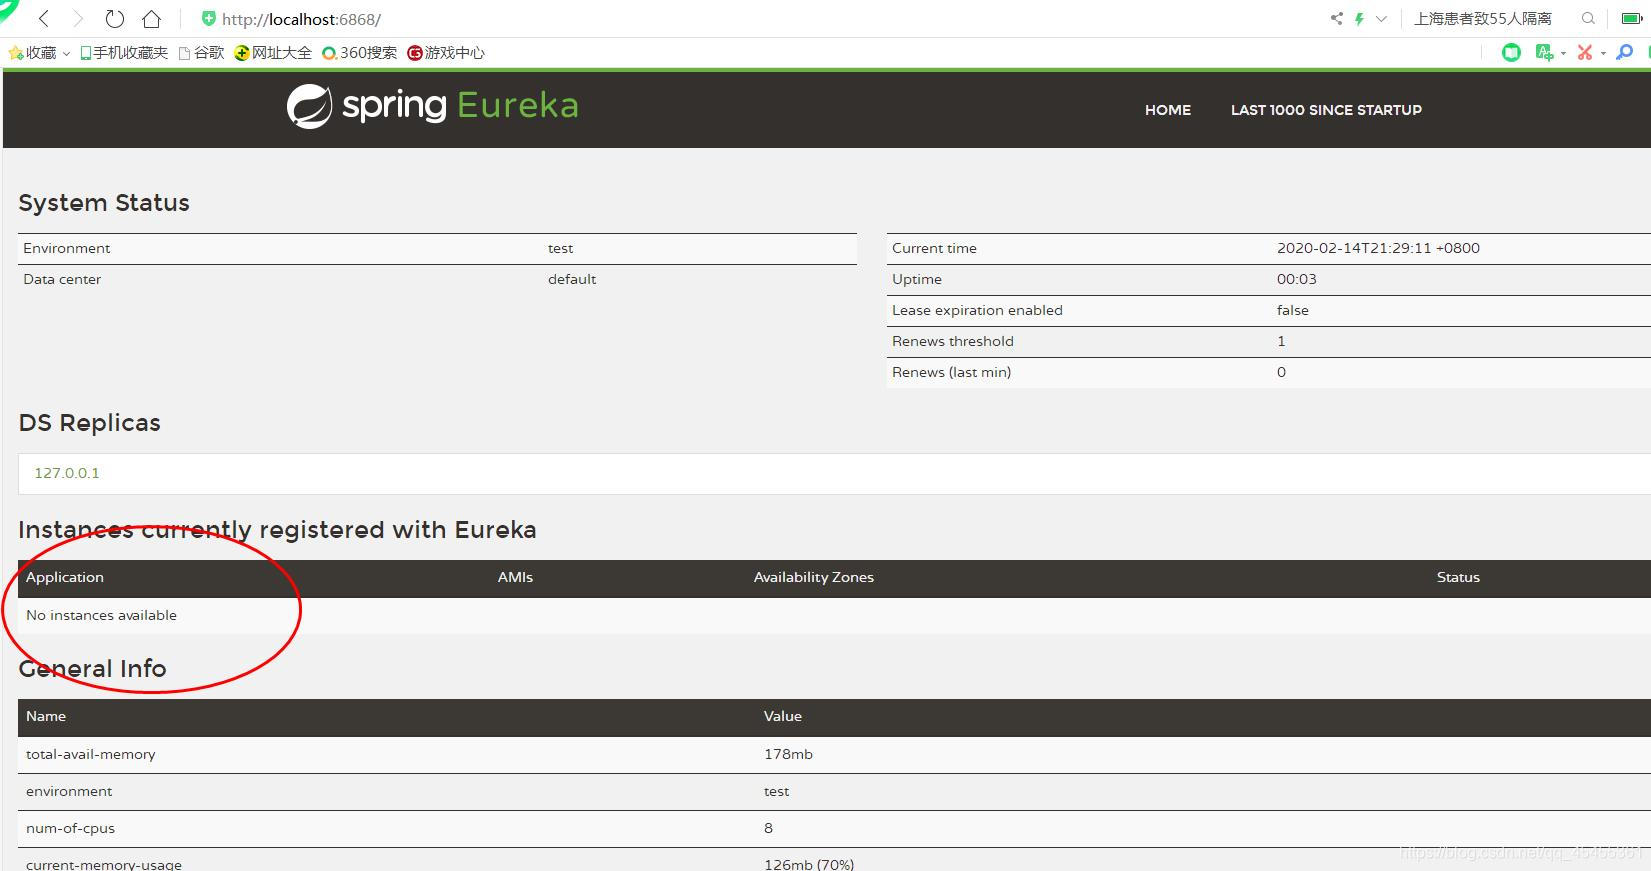Click the red scissors screenshot icon

click(1585, 53)
